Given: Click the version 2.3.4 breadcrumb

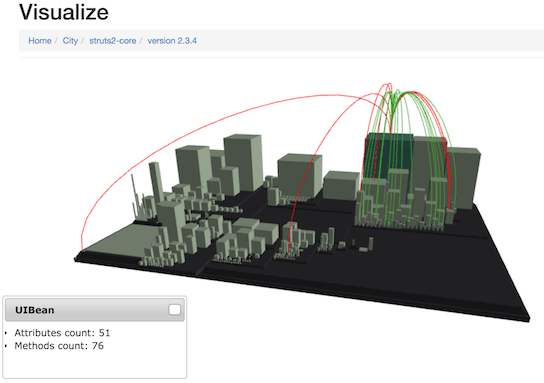Looking at the screenshot, I should tap(172, 41).
